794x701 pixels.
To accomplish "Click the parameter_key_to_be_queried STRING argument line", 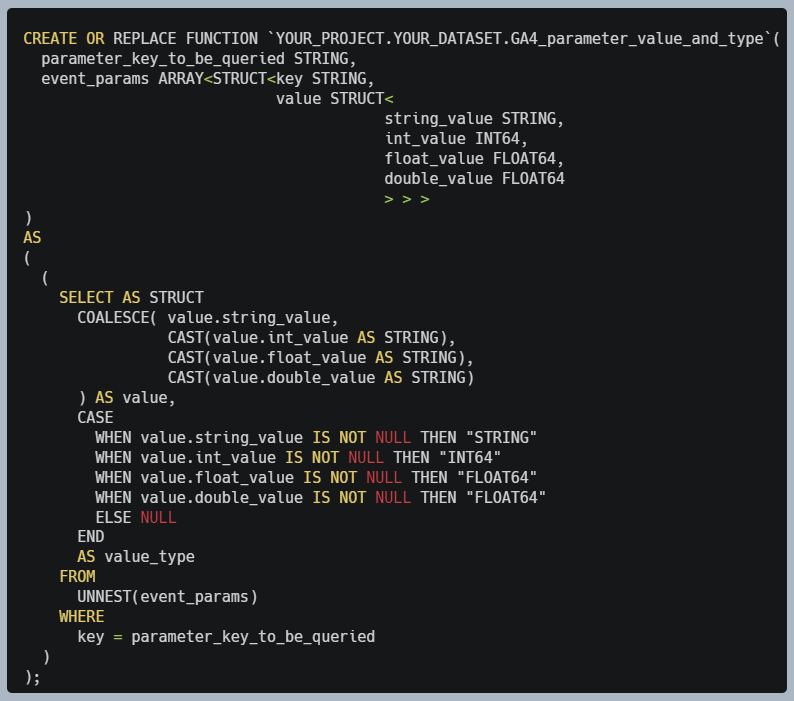I will click(x=198, y=59).
